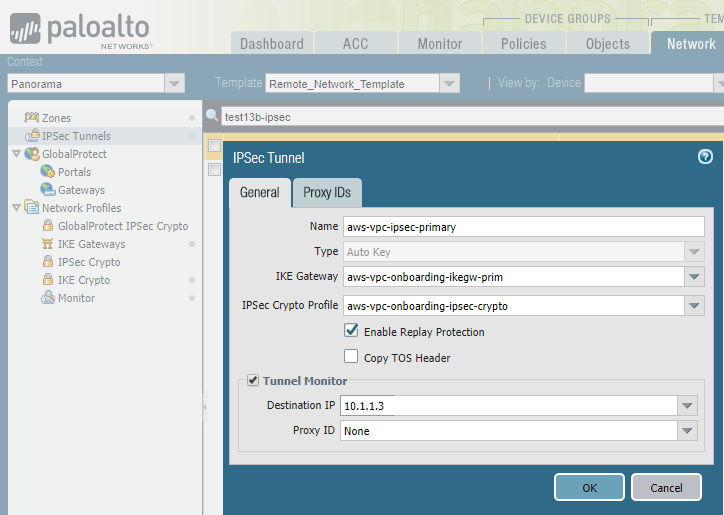The image size is (724, 515).
Task: Click the search magnifier icon
Action: tap(212, 115)
